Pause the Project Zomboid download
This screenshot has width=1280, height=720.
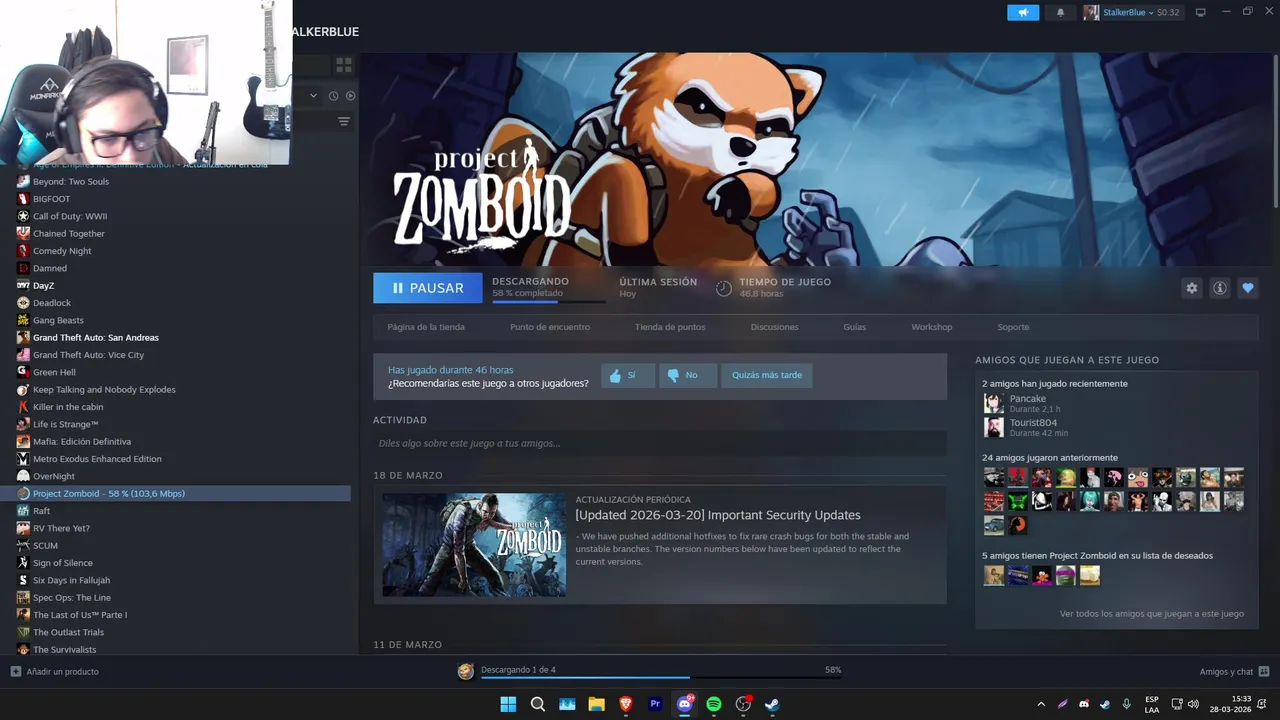427,288
